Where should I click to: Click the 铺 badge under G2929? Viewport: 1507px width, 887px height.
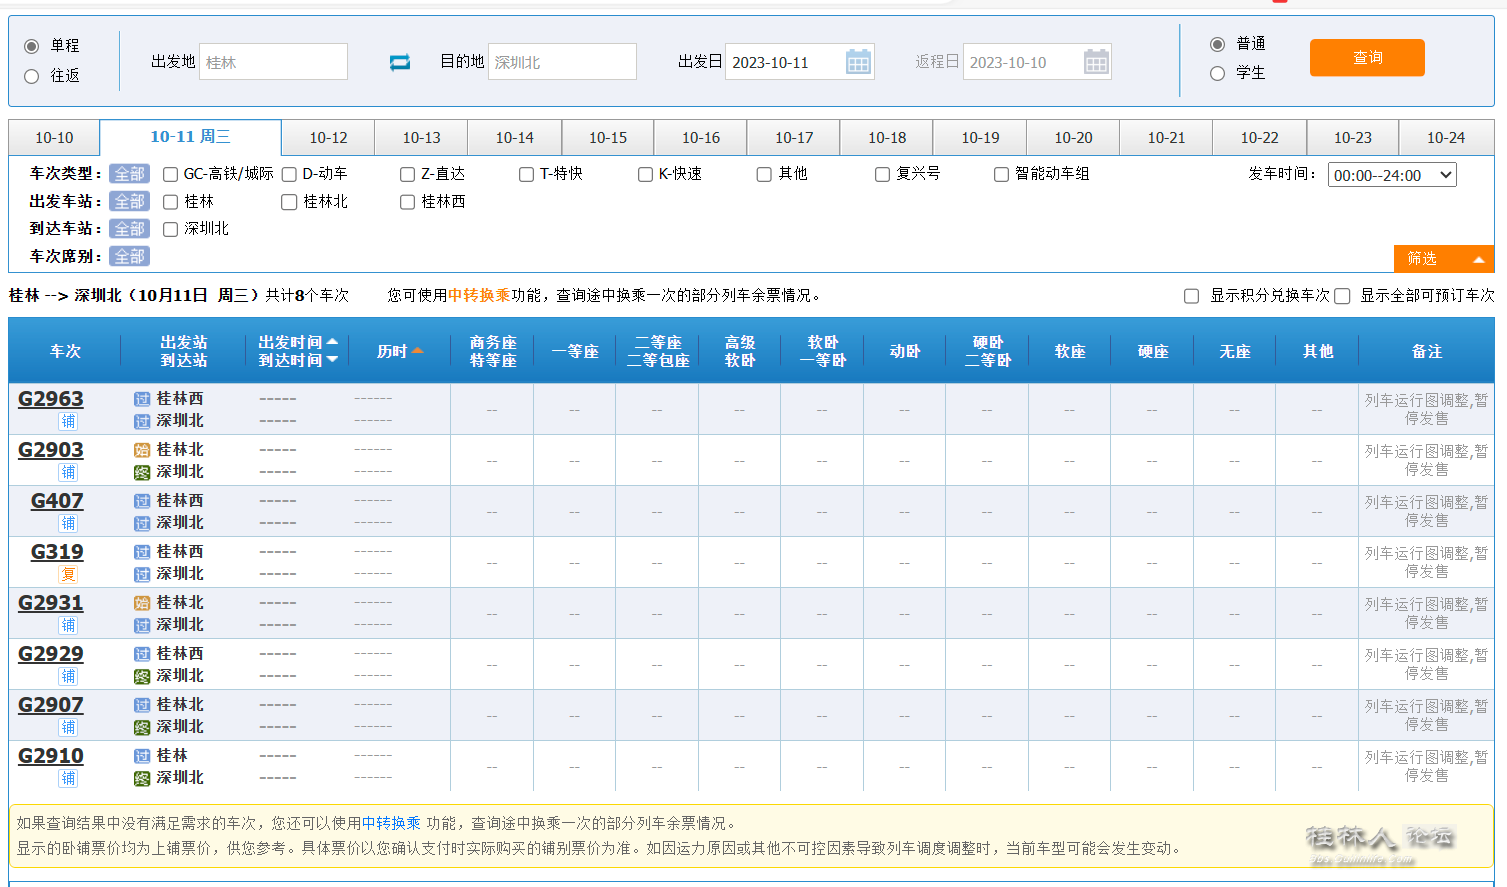click(x=68, y=676)
